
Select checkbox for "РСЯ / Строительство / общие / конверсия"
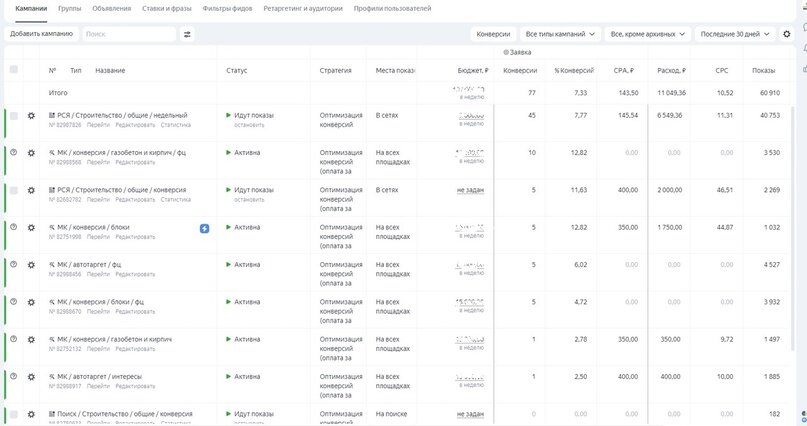click(14, 190)
